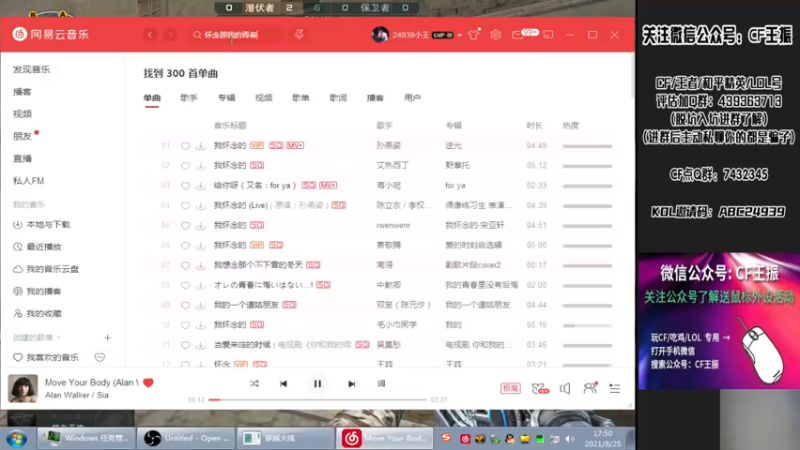Image resolution: width=800 pixels, height=450 pixels.
Task: Select the 视频 results tab
Action: click(x=264, y=97)
